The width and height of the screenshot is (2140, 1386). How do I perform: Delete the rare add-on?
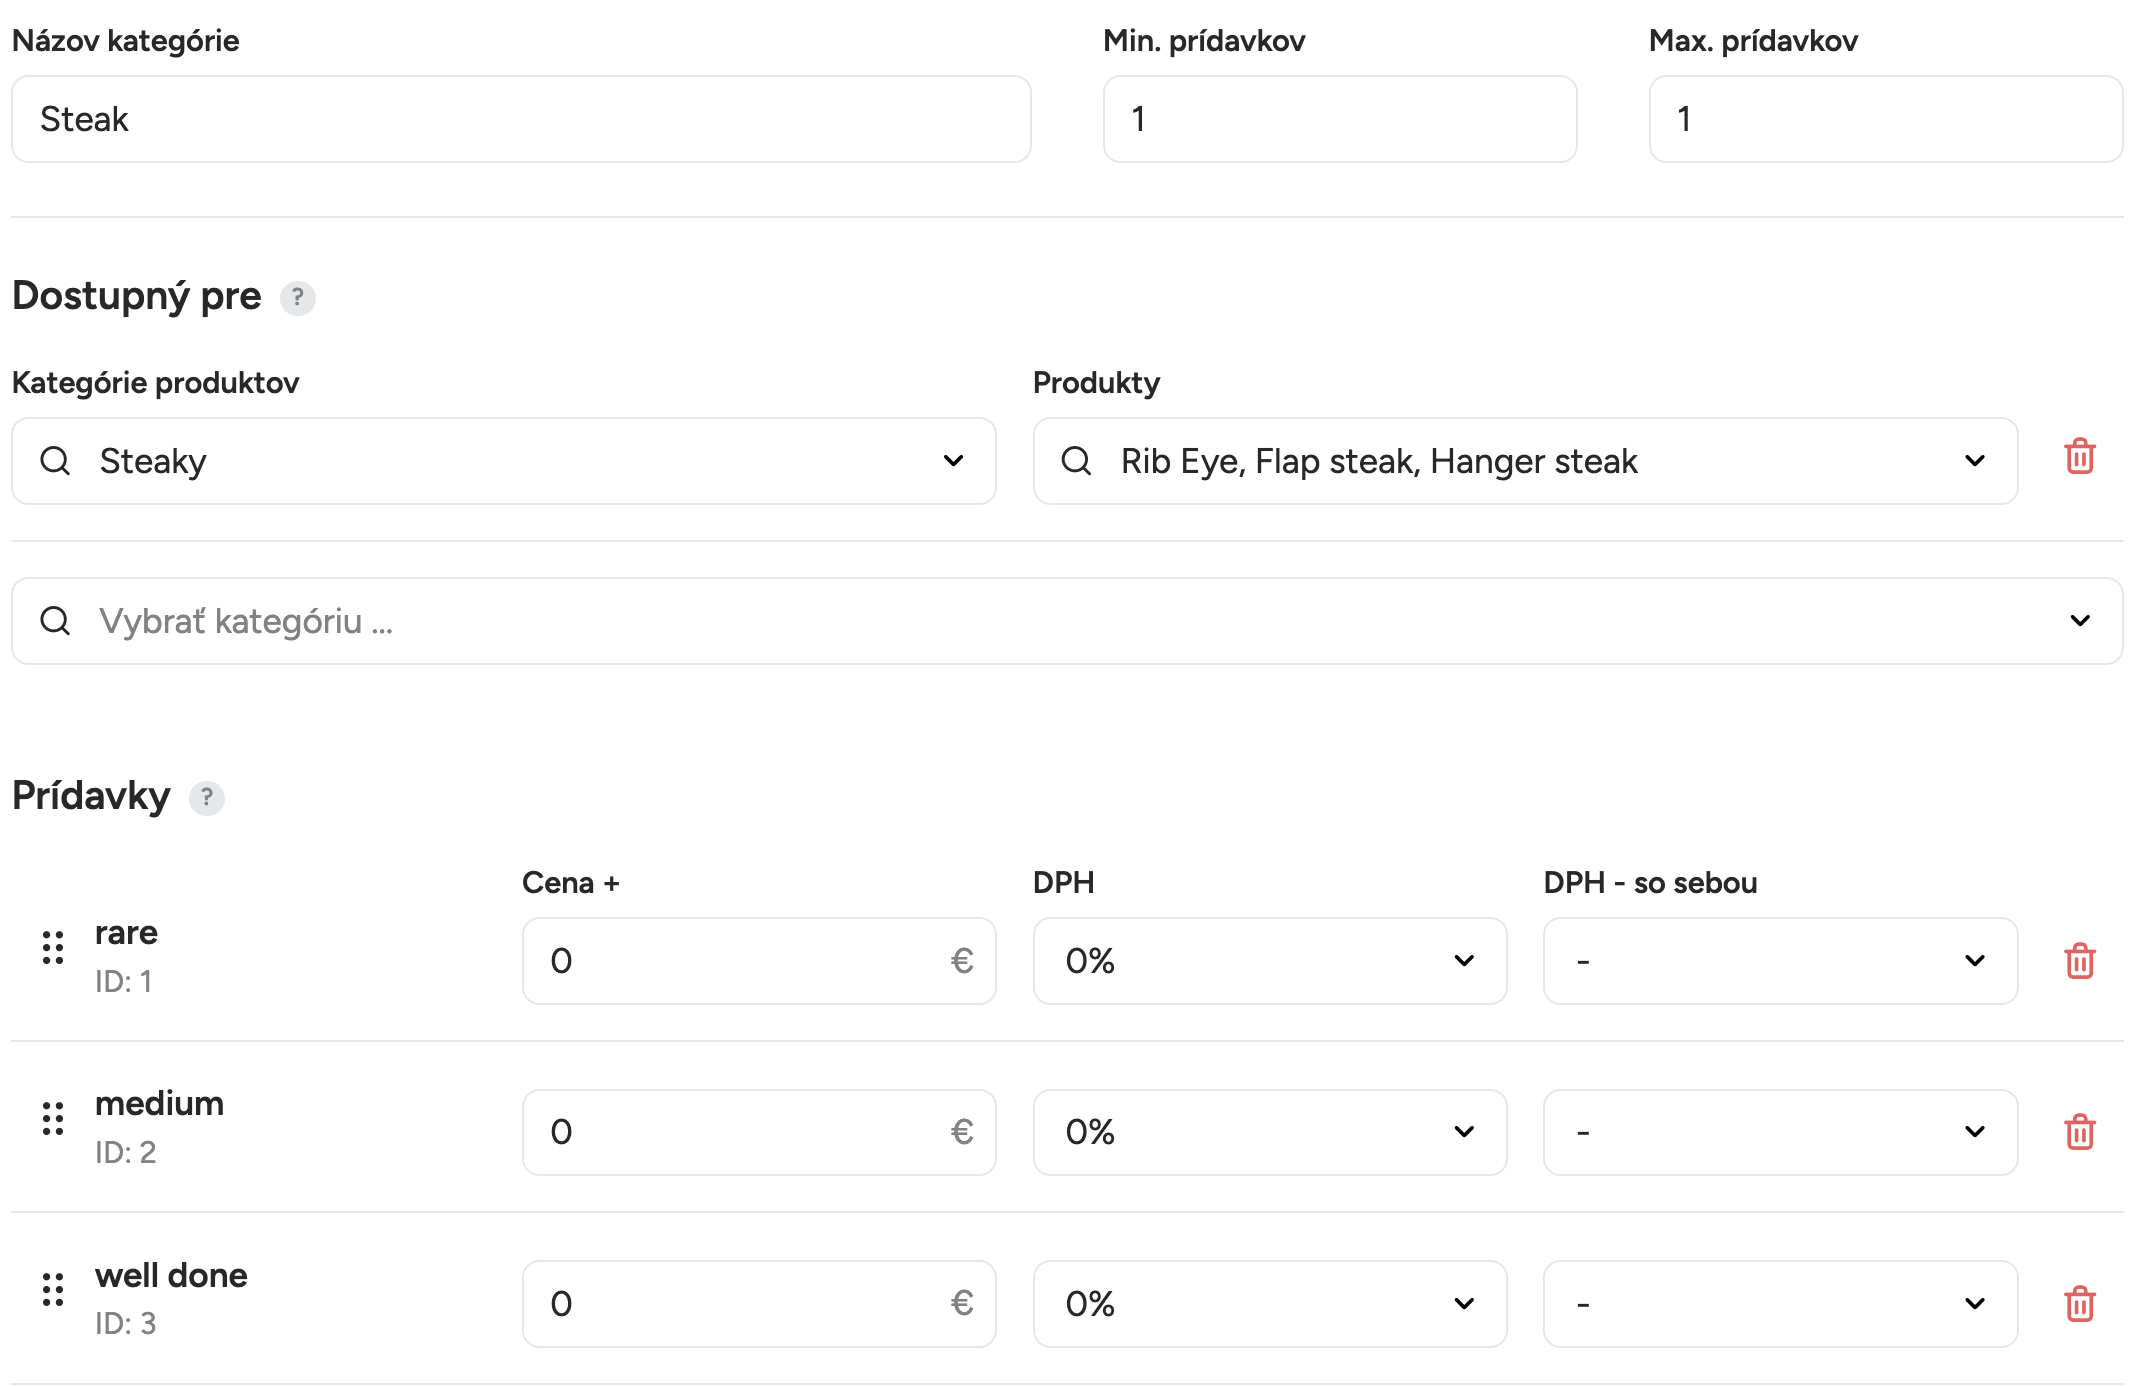click(2079, 961)
